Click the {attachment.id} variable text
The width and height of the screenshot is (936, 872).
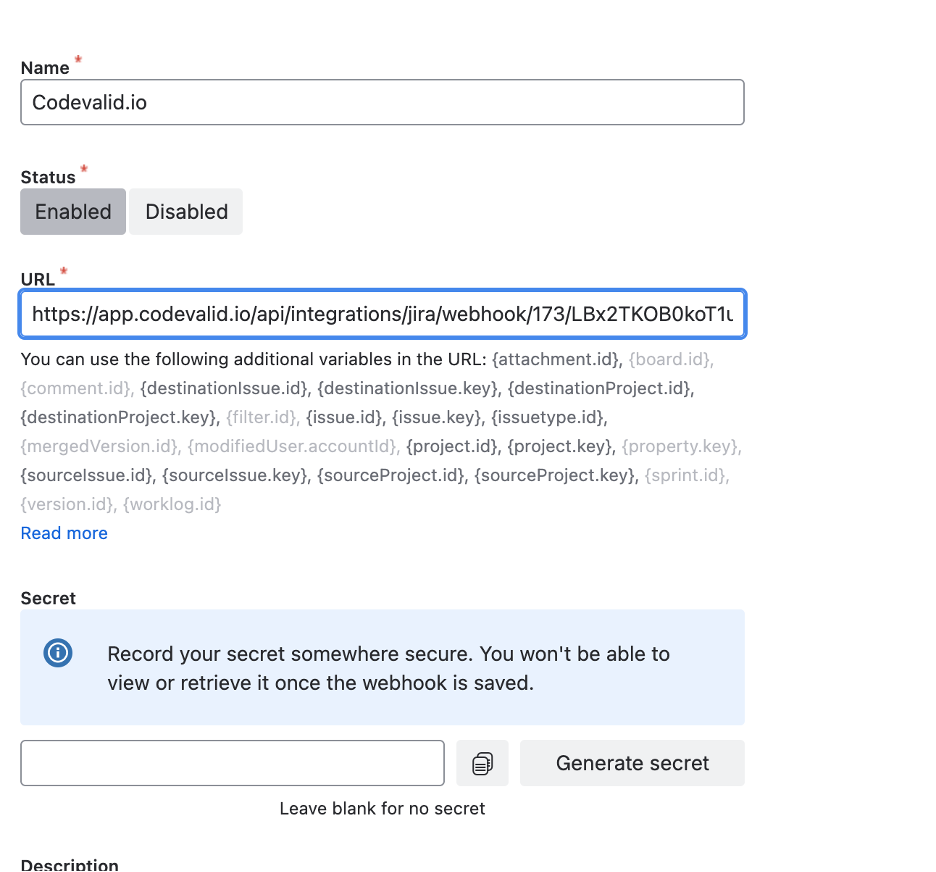coord(555,359)
